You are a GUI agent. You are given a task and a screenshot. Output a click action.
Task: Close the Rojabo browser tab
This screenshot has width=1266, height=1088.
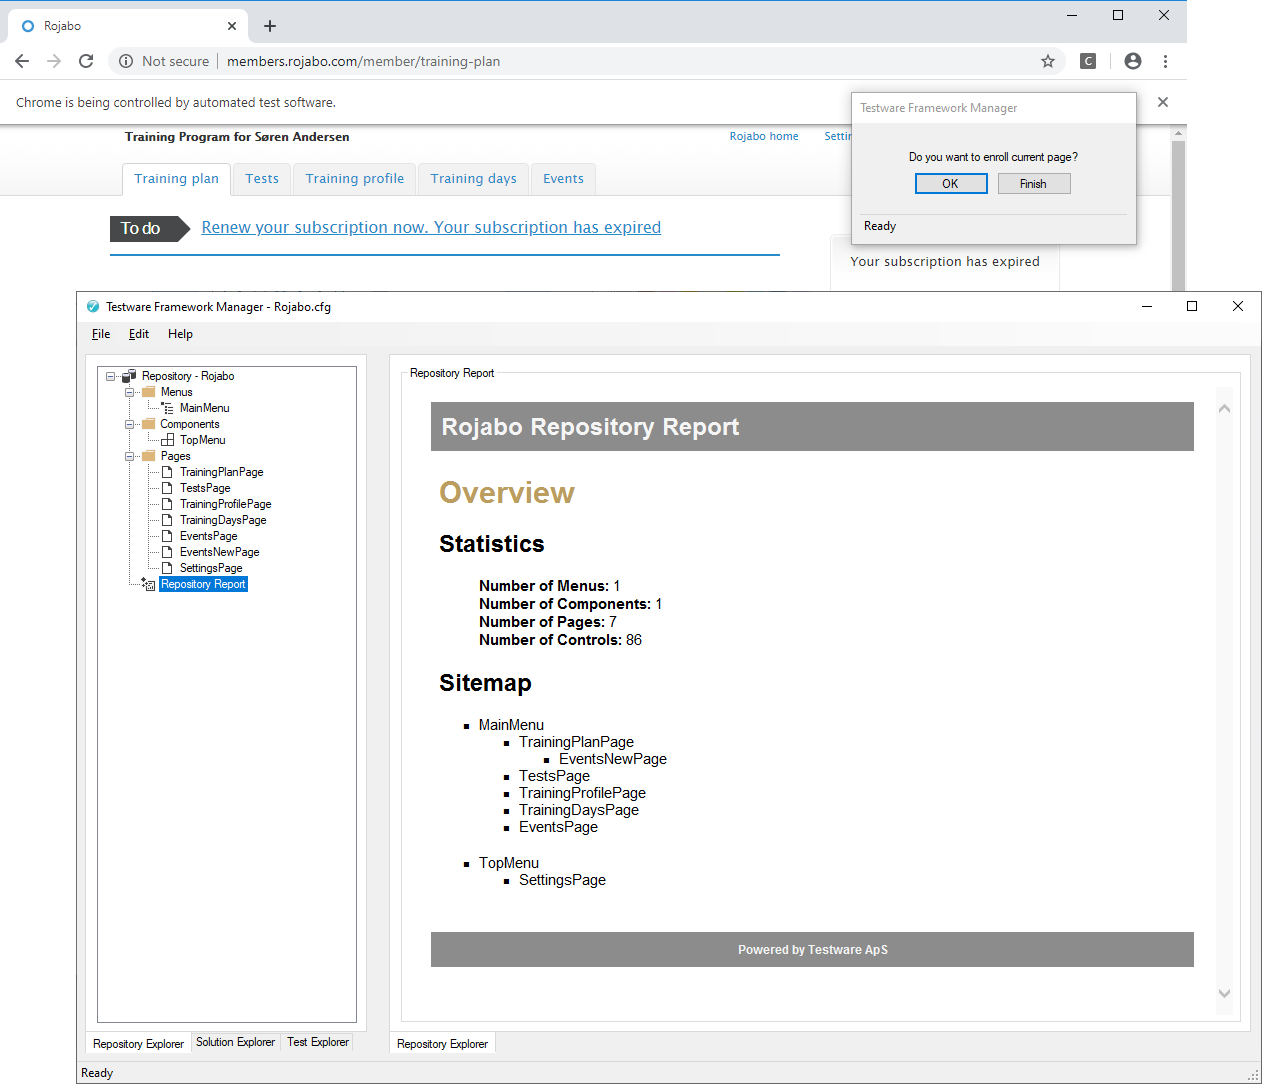tap(232, 26)
